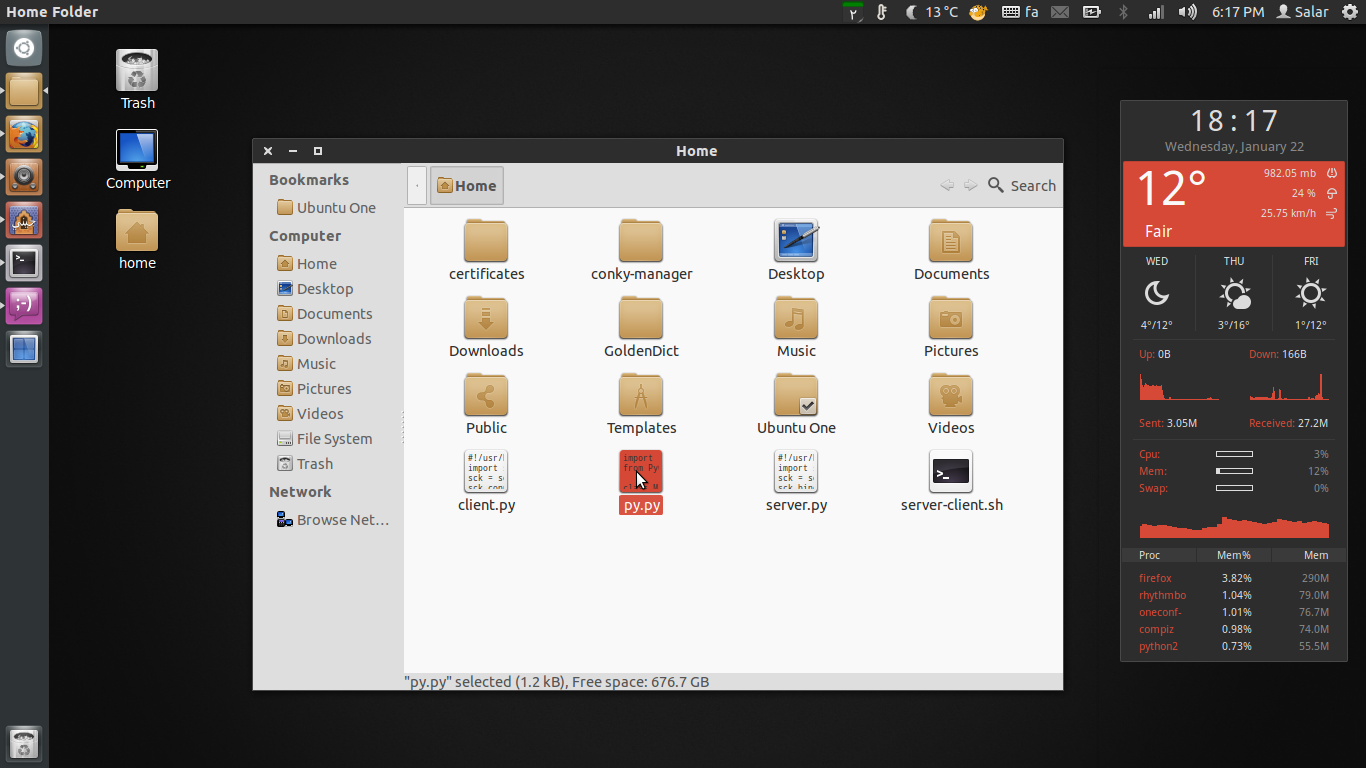Open the Templates folder icon
The height and width of the screenshot is (768, 1366).
pyautogui.click(x=641, y=396)
